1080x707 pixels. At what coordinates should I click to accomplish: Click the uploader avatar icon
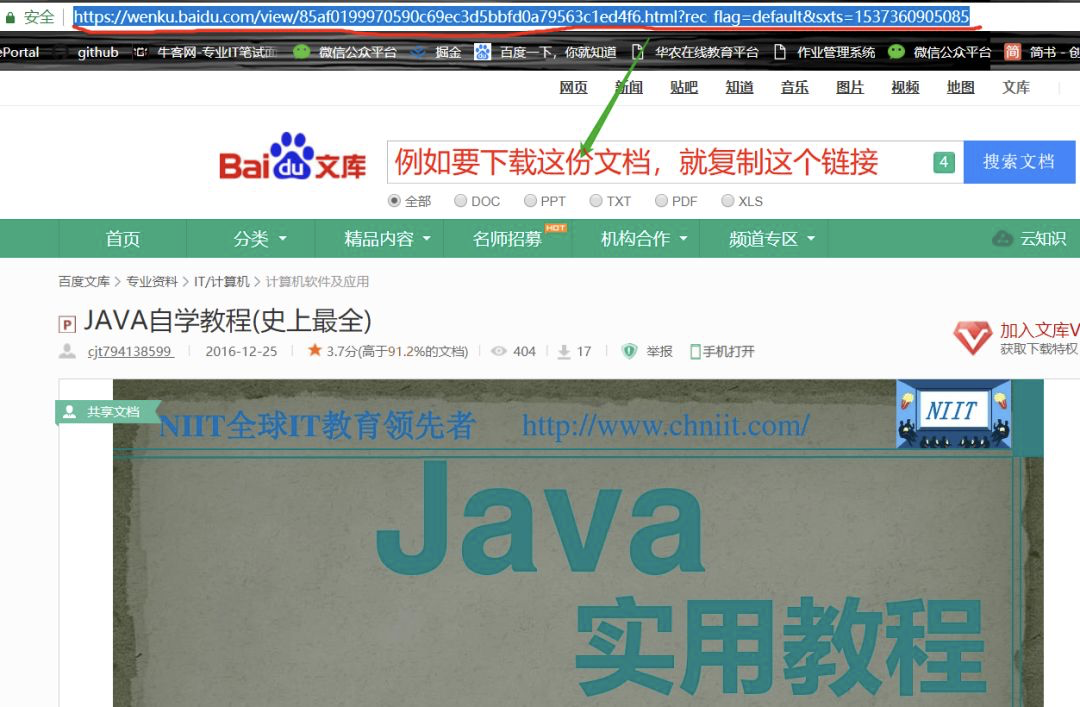click(68, 351)
